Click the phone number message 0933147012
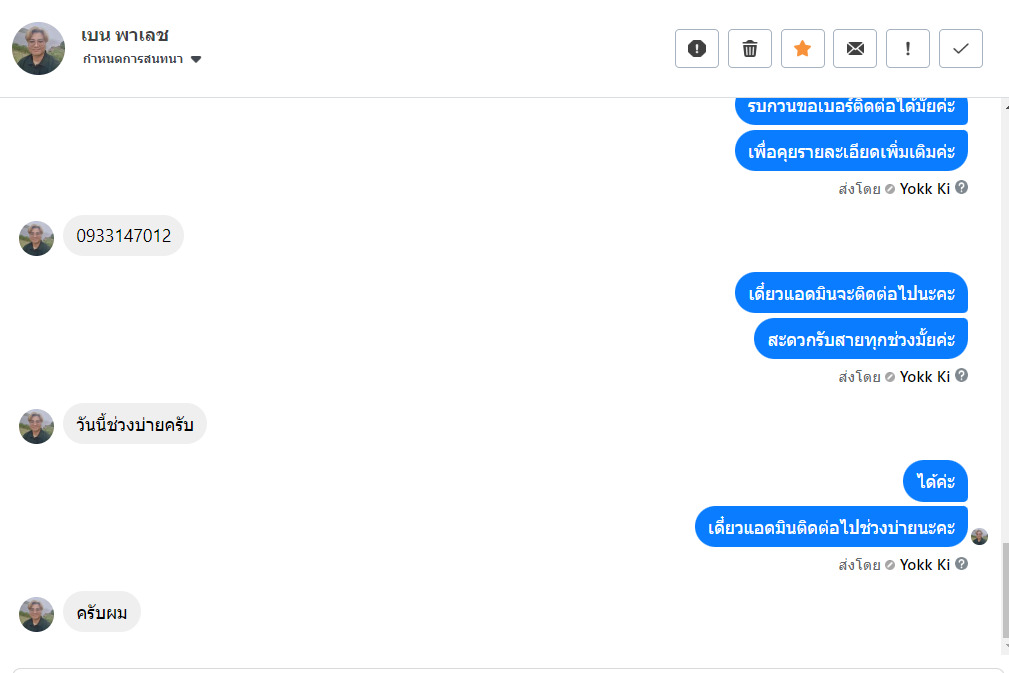This screenshot has height=673, width=1009. [x=124, y=236]
